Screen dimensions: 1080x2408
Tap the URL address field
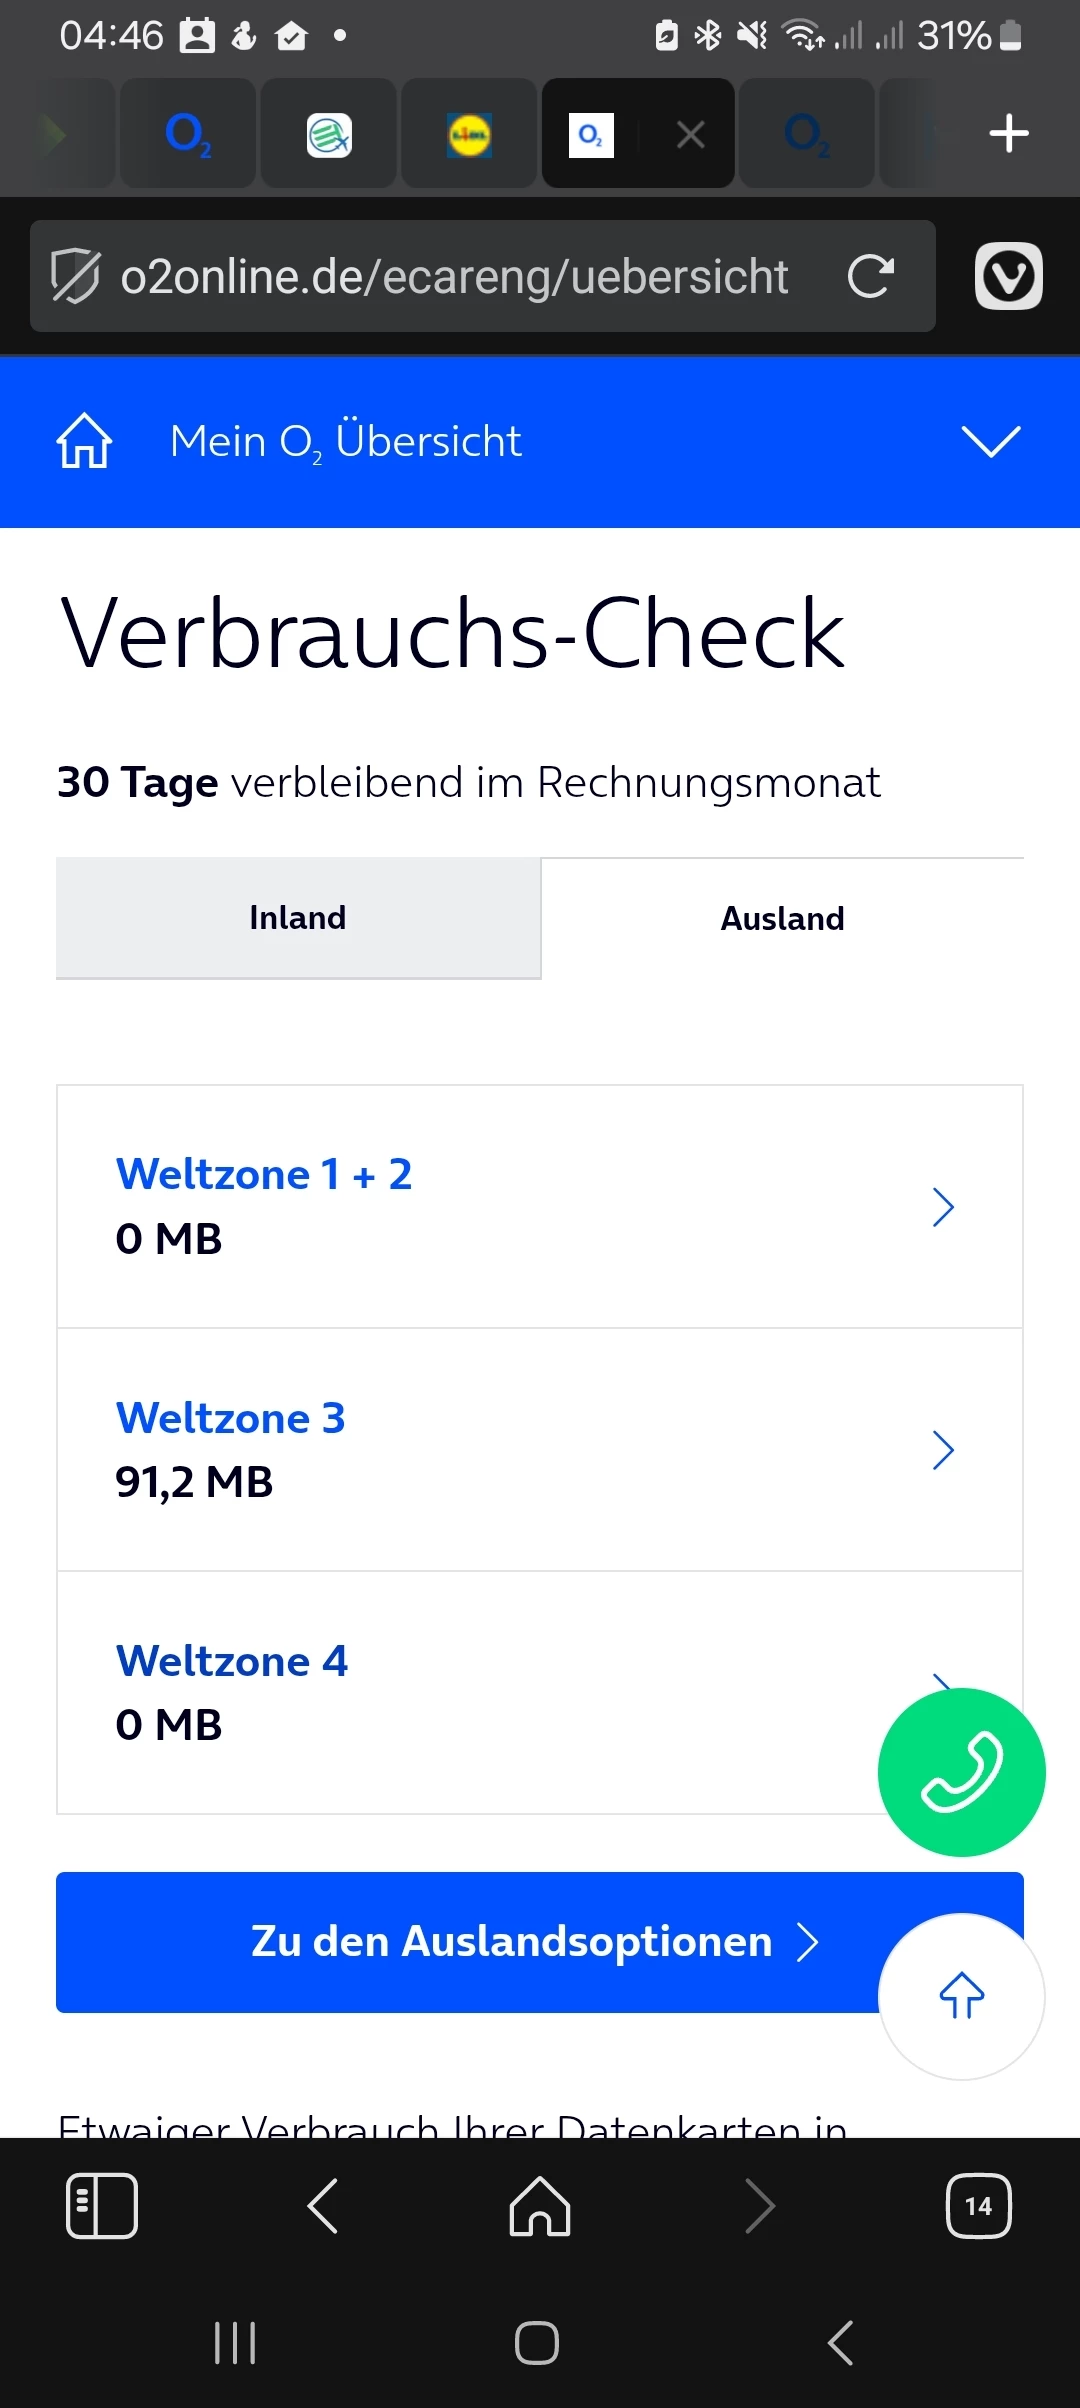point(454,276)
